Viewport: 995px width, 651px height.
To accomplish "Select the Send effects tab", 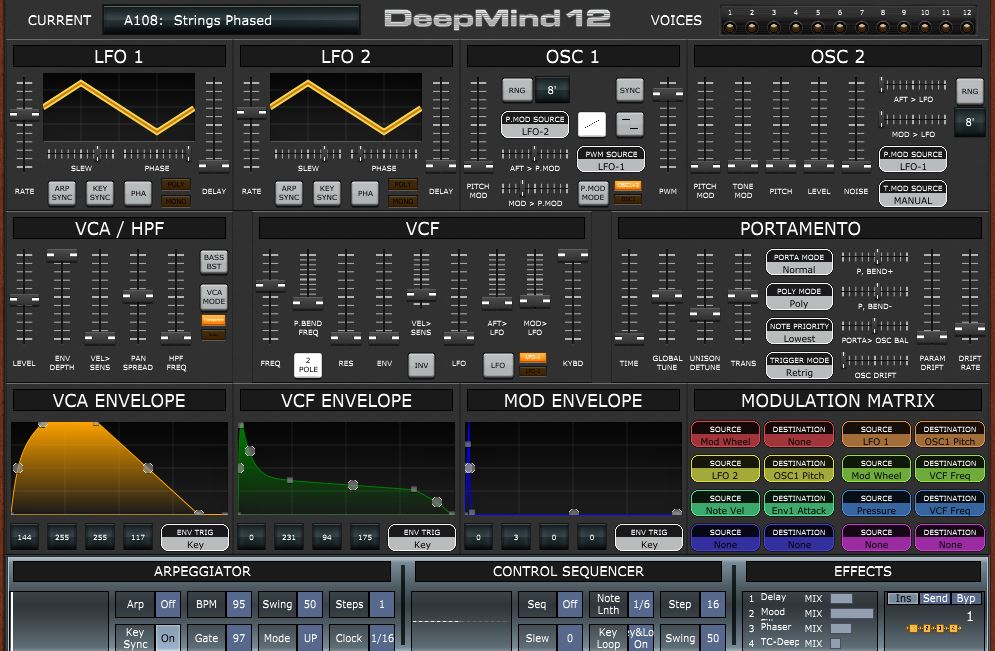I will (935, 598).
